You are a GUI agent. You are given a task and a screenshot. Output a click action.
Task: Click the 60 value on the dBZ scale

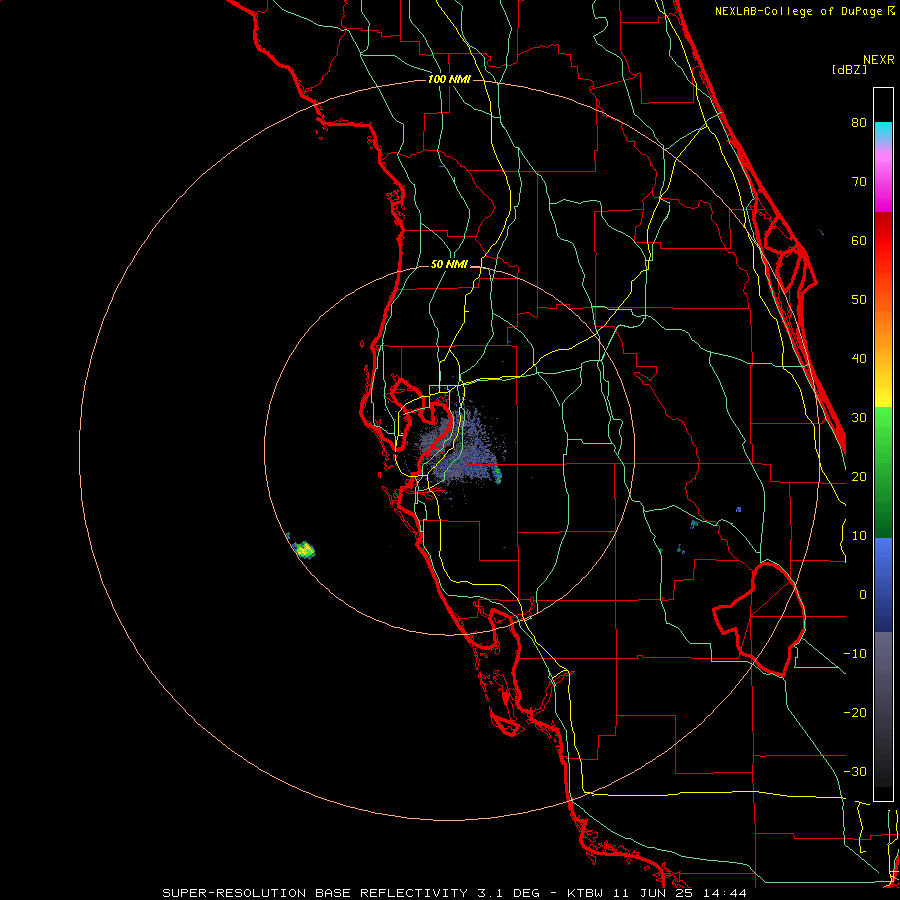[x=859, y=240]
